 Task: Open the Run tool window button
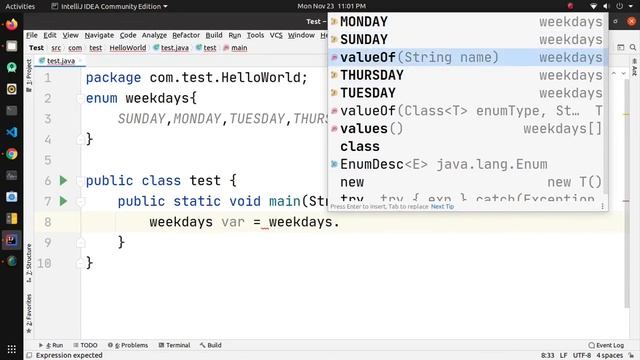click(51, 345)
